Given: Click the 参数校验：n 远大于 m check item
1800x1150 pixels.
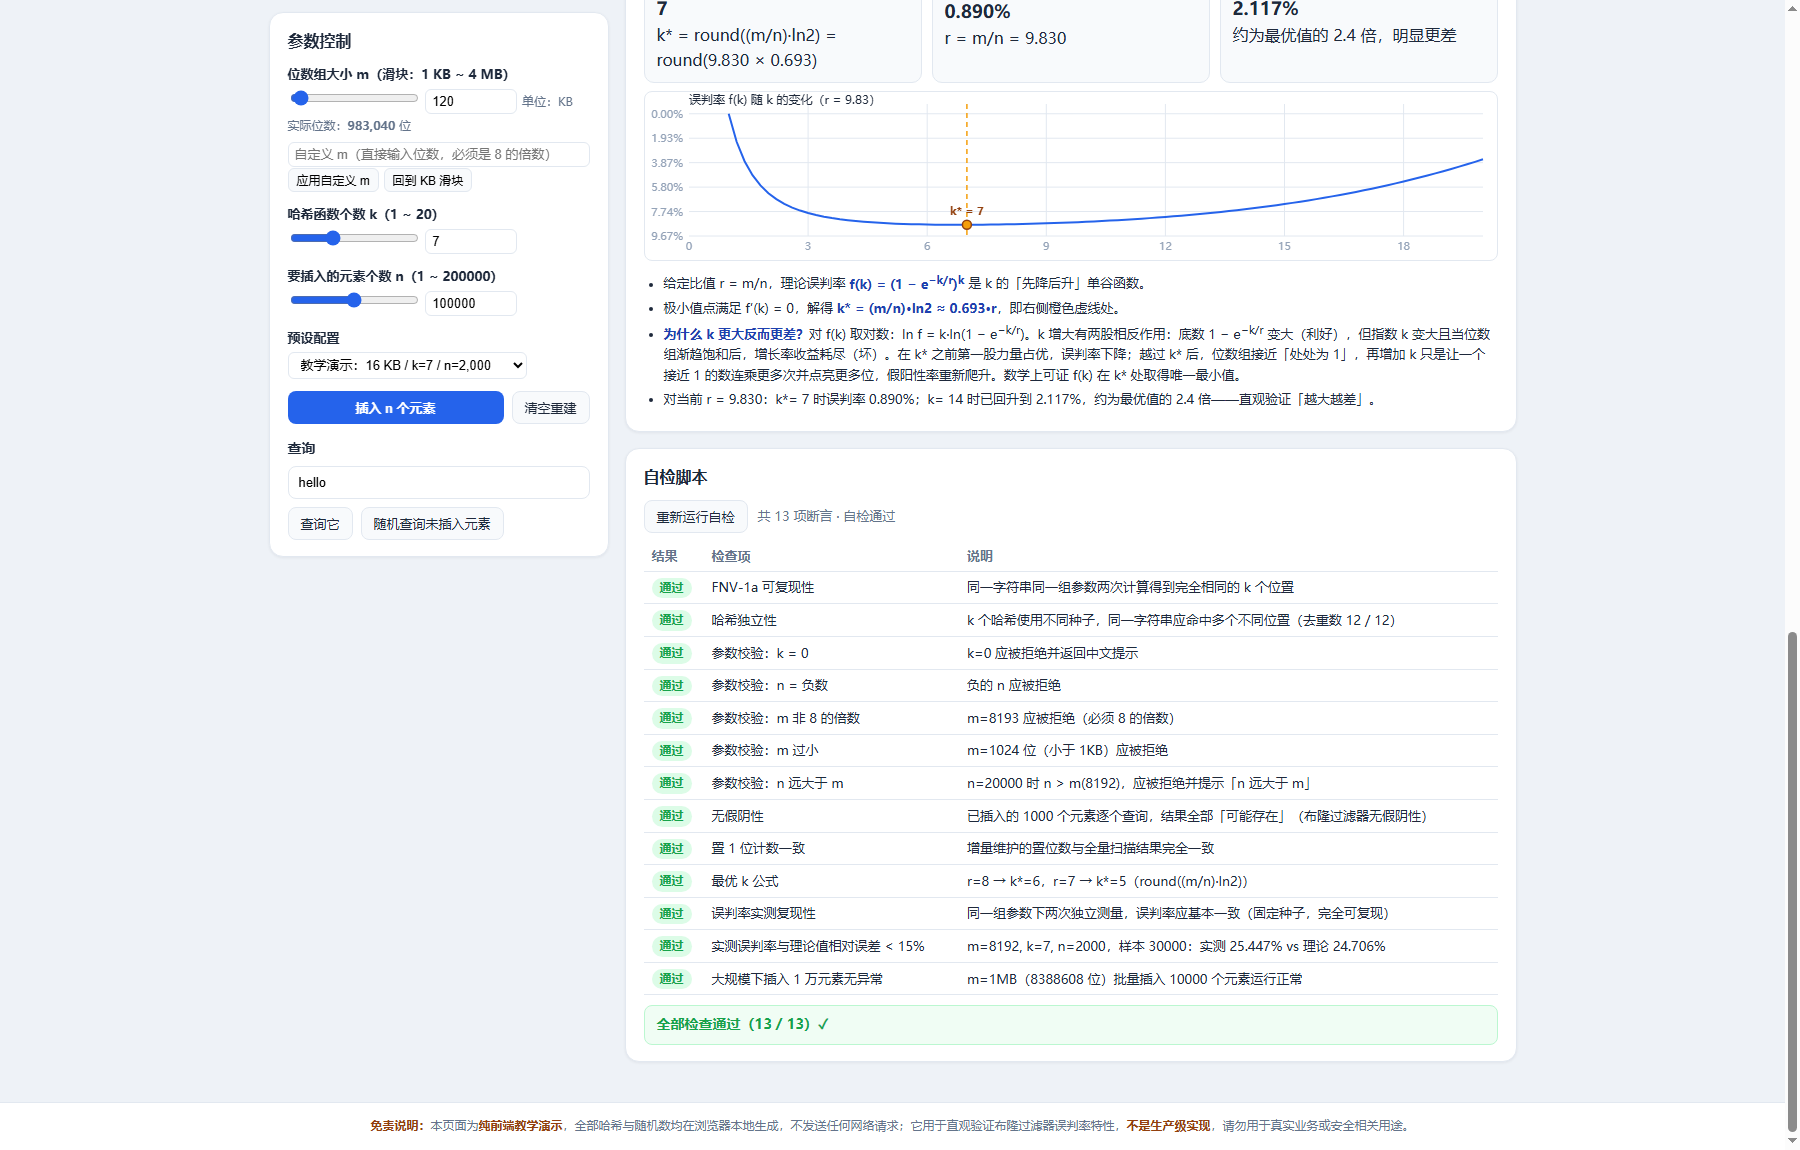Looking at the screenshot, I should click(x=777, y=783).
